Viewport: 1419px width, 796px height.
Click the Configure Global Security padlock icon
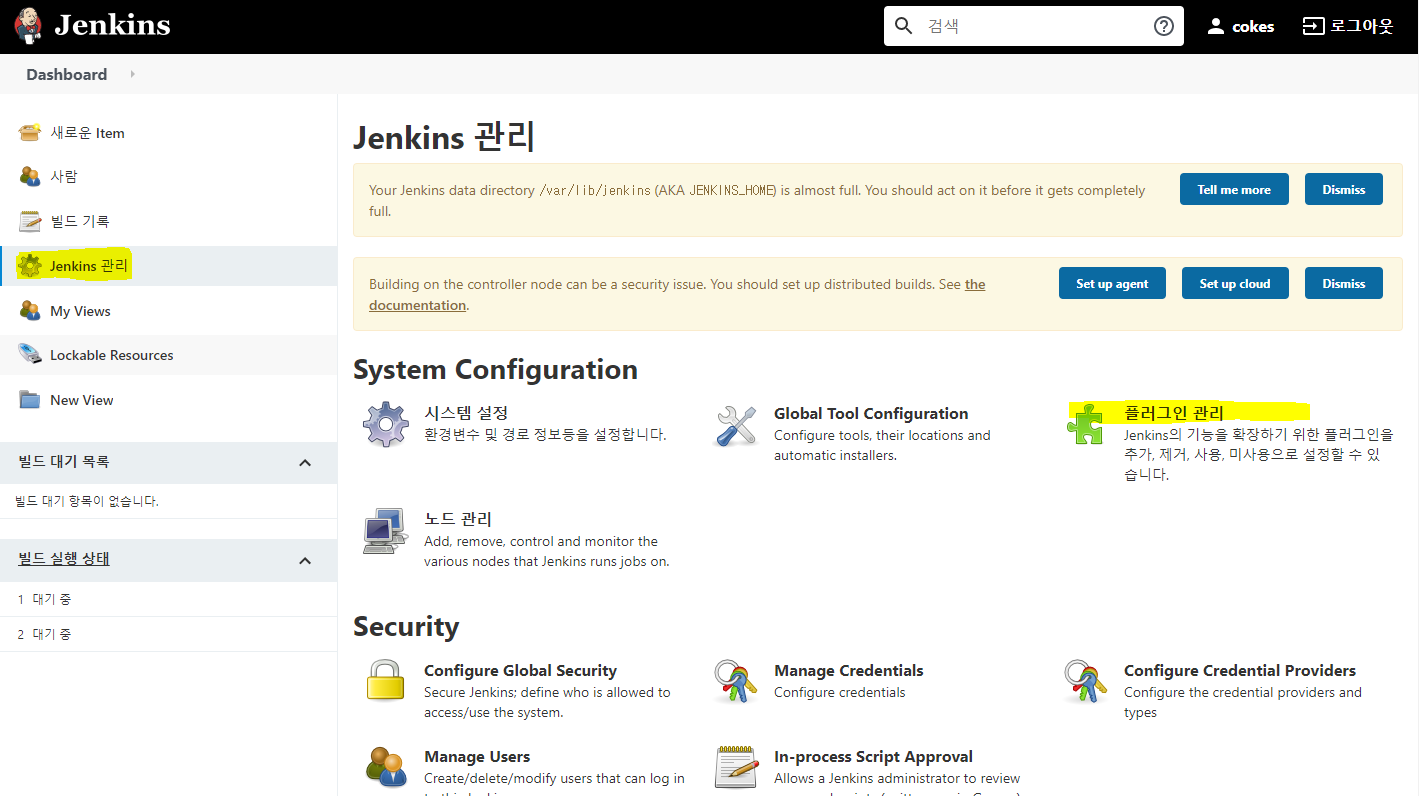[x=385, y=680]
